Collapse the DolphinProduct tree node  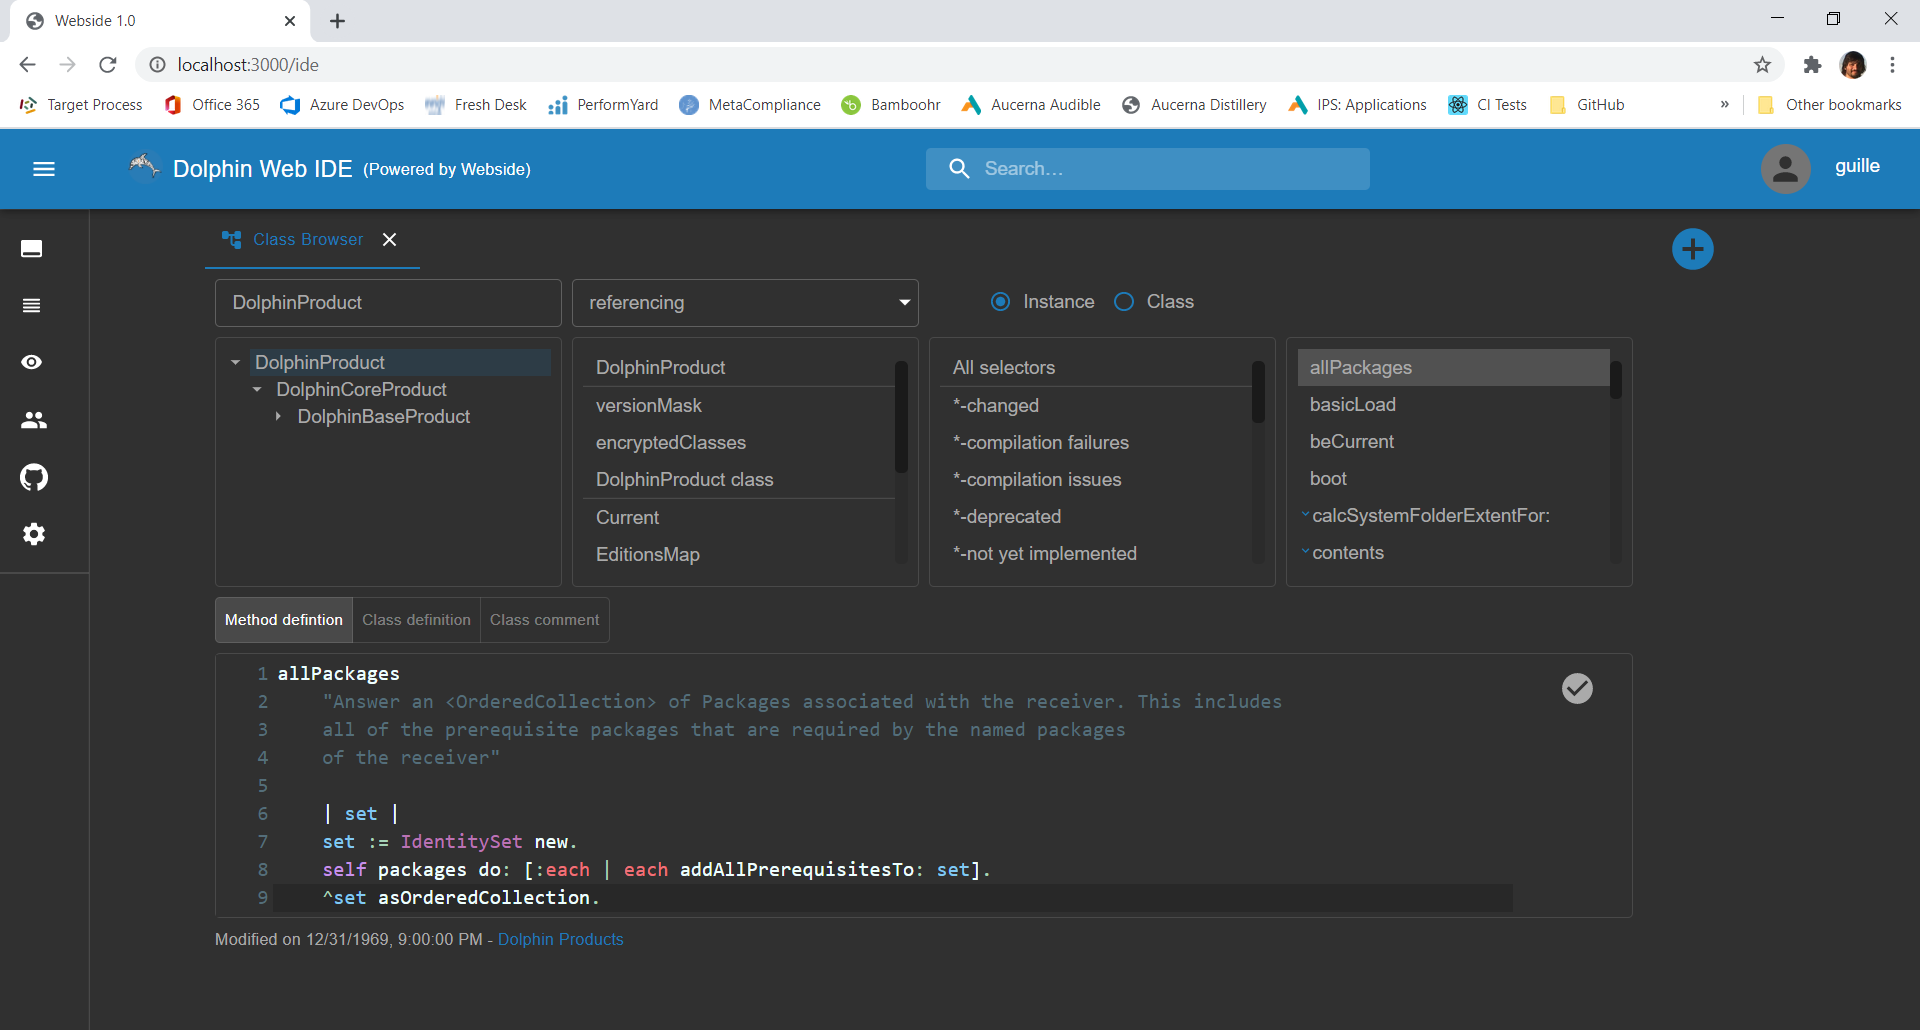pyautogui.click(x=235, y=361)
